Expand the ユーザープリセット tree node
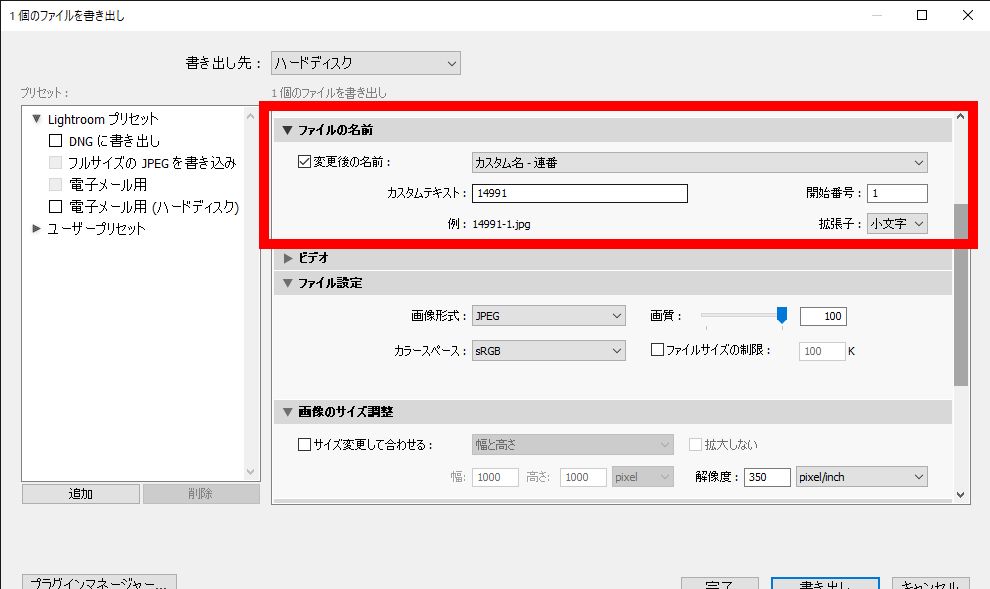The image size is (990, 589). pyautogui.click(x=37, y=229)
